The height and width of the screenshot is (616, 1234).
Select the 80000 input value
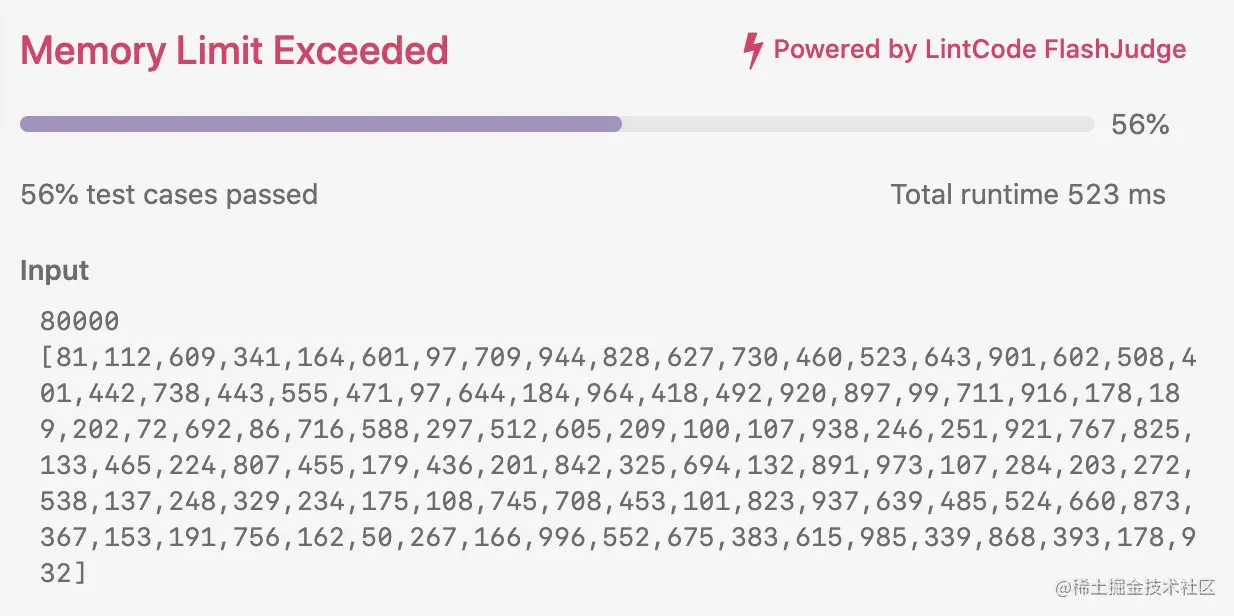coord(80,321)
